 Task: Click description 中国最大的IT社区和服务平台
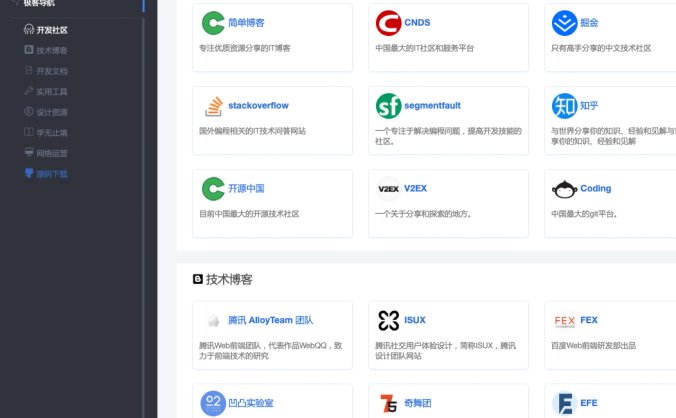[425, 48]
